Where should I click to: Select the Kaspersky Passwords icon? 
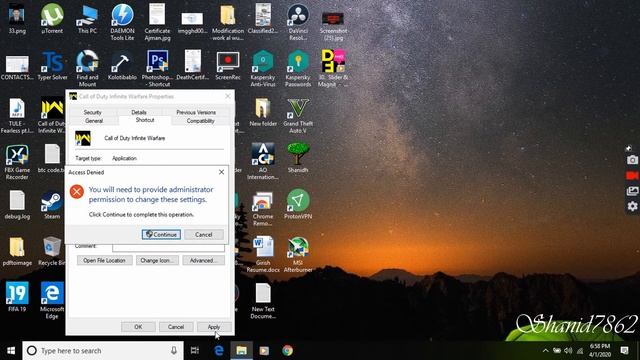pyautogui.click(x=298, y=69)
